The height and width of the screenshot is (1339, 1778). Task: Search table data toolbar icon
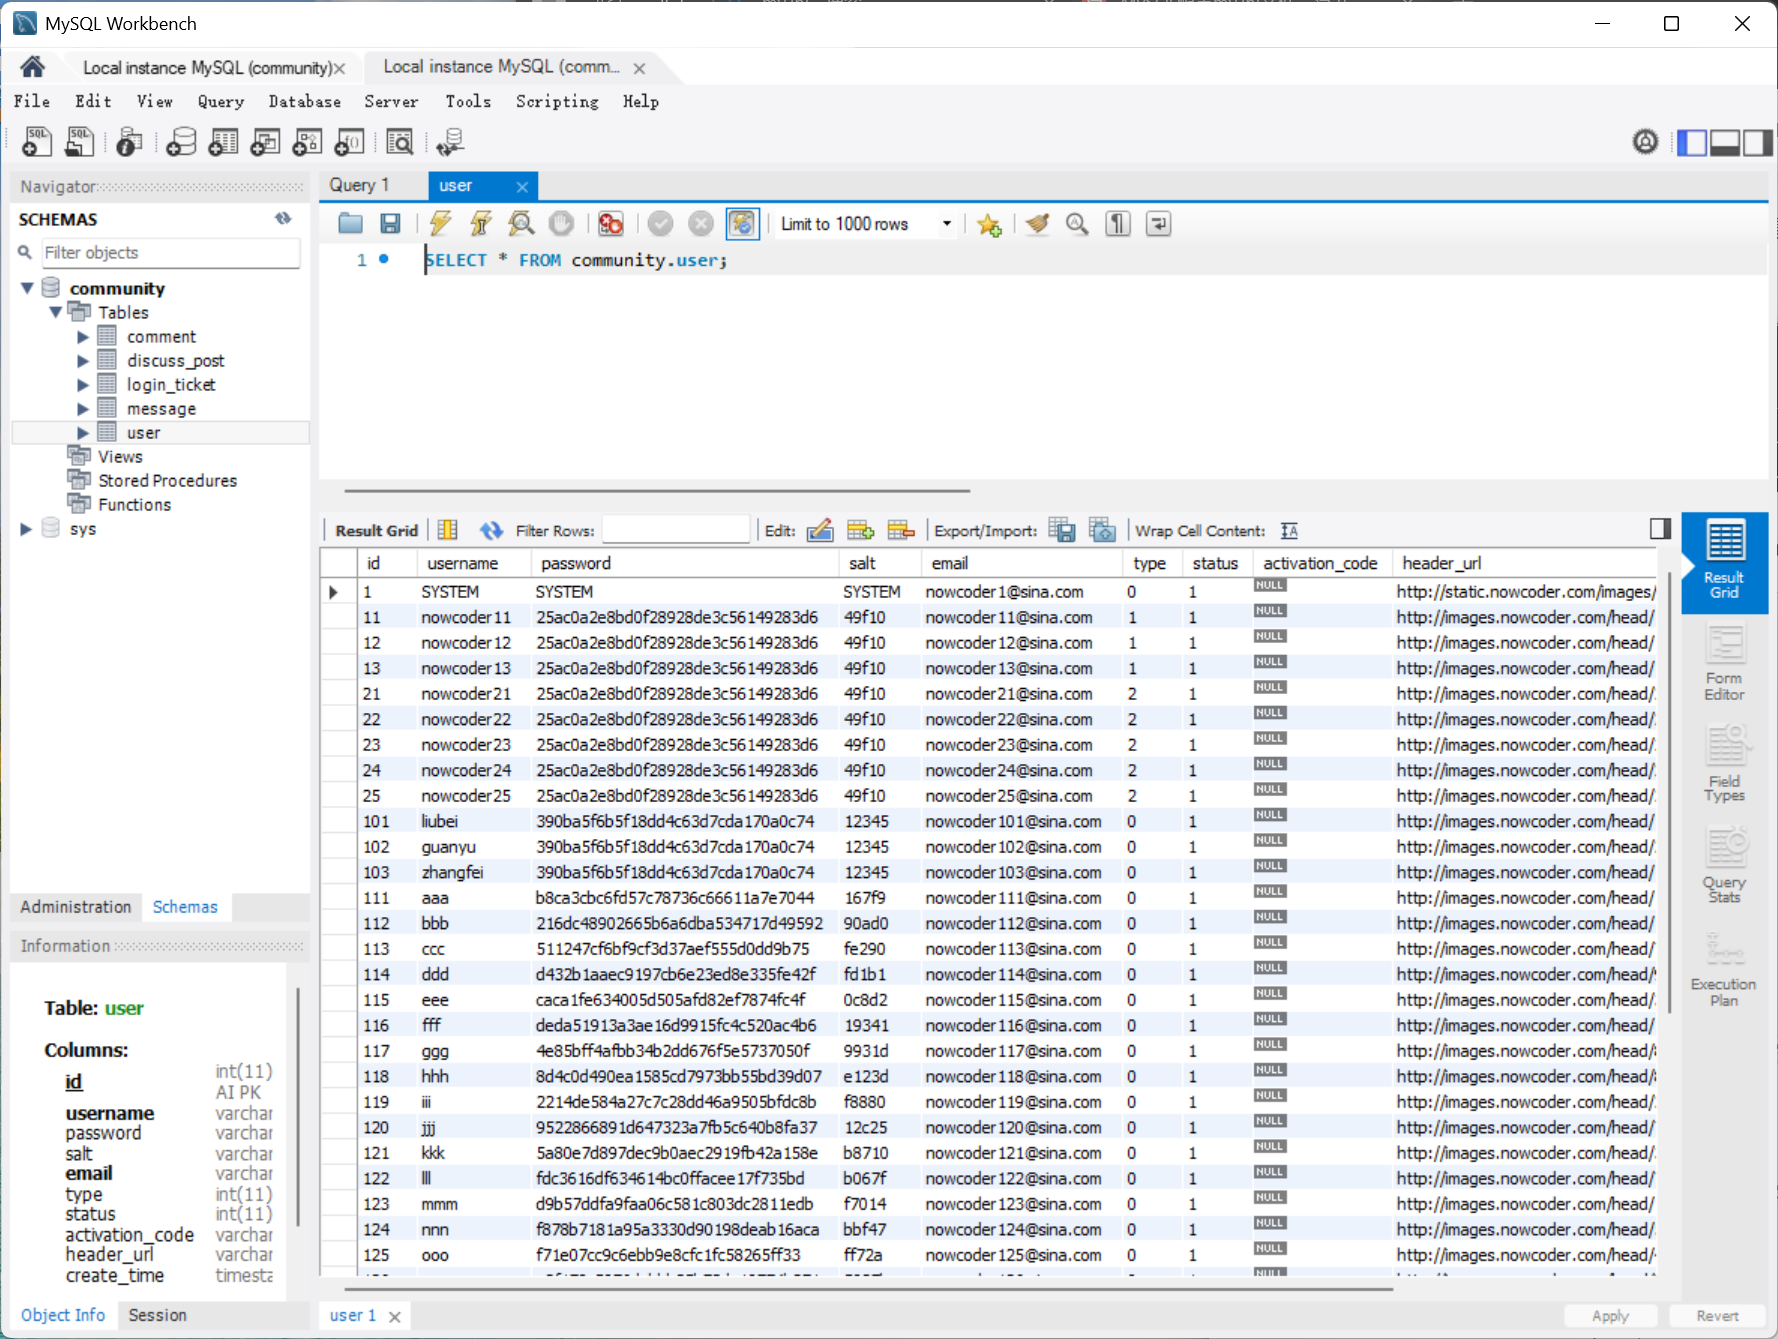click(x=400, y=142)
